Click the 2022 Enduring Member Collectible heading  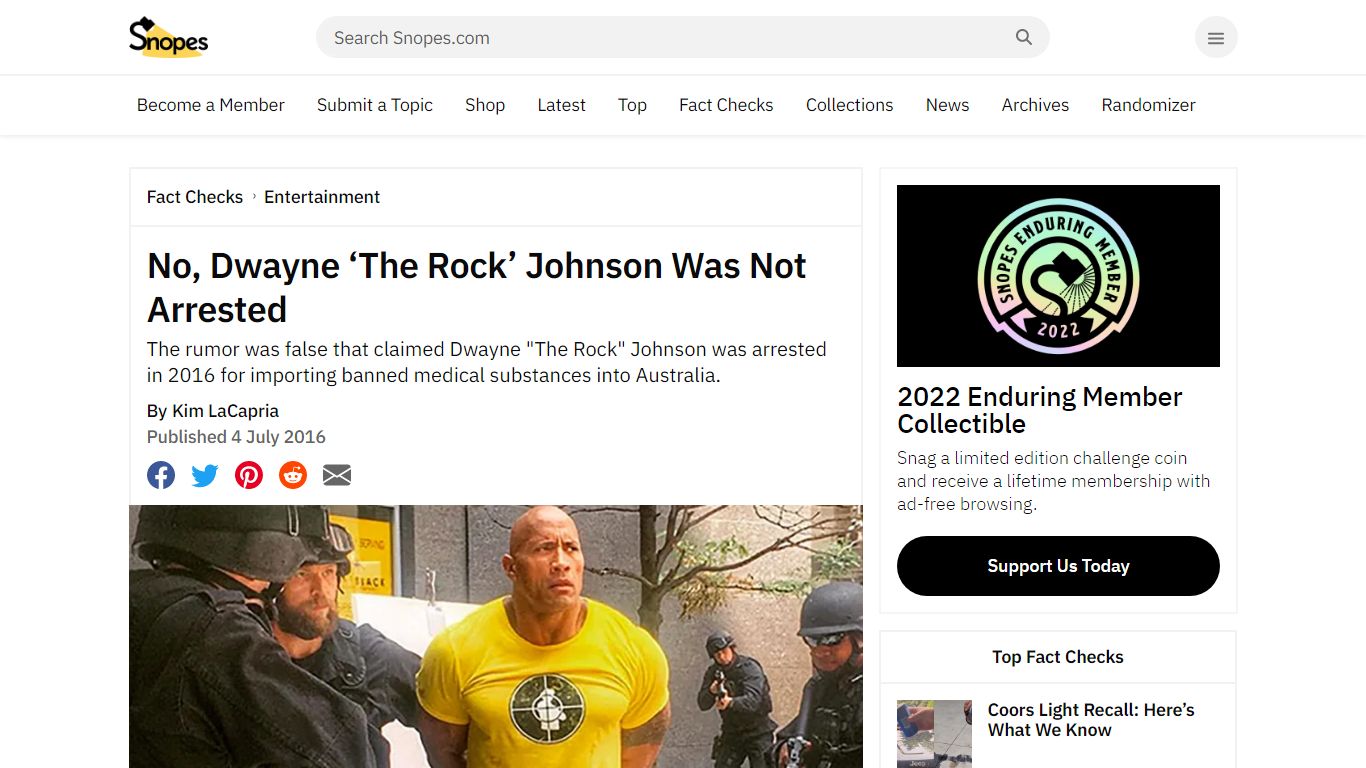tap(1040, 410)
